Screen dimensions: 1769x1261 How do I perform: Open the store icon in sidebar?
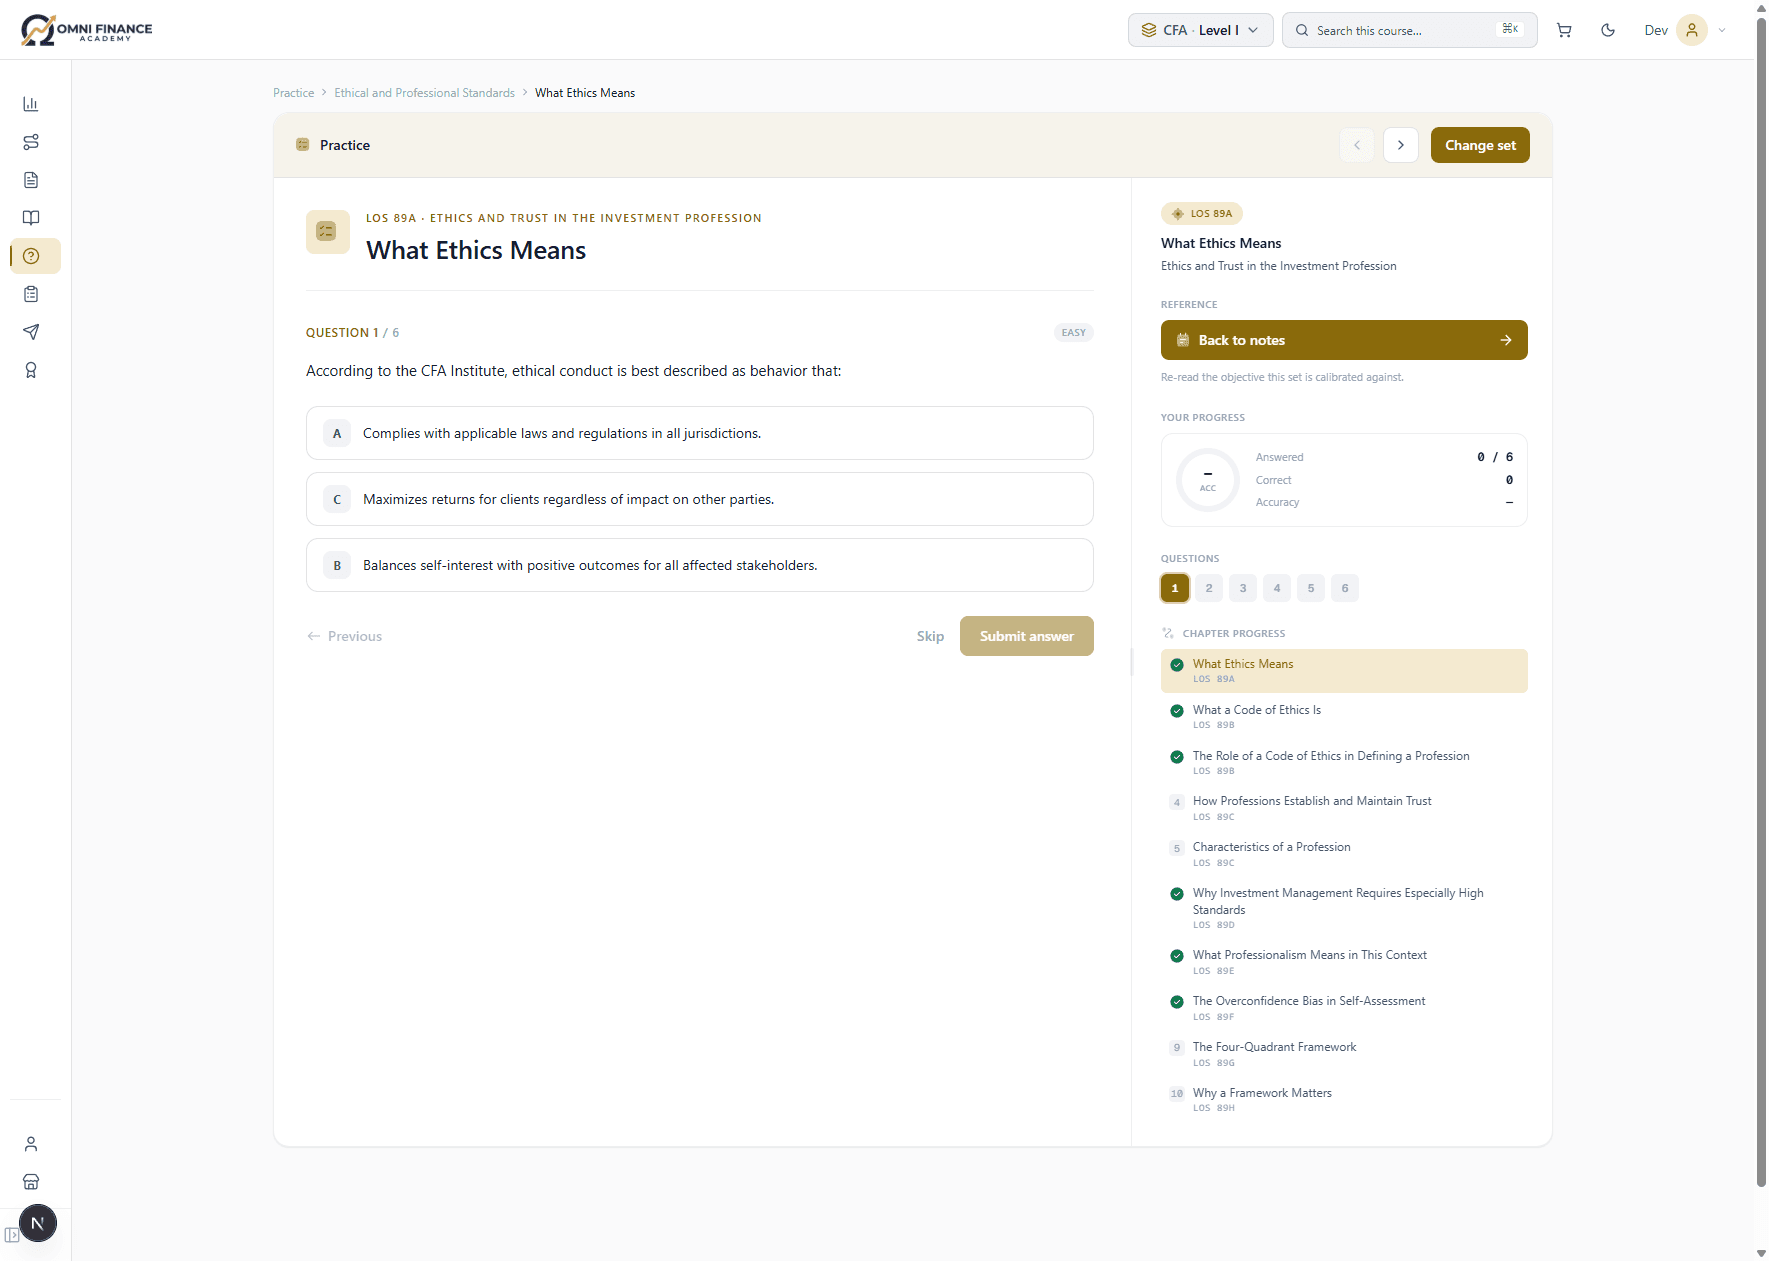(x=31, y=1182)
